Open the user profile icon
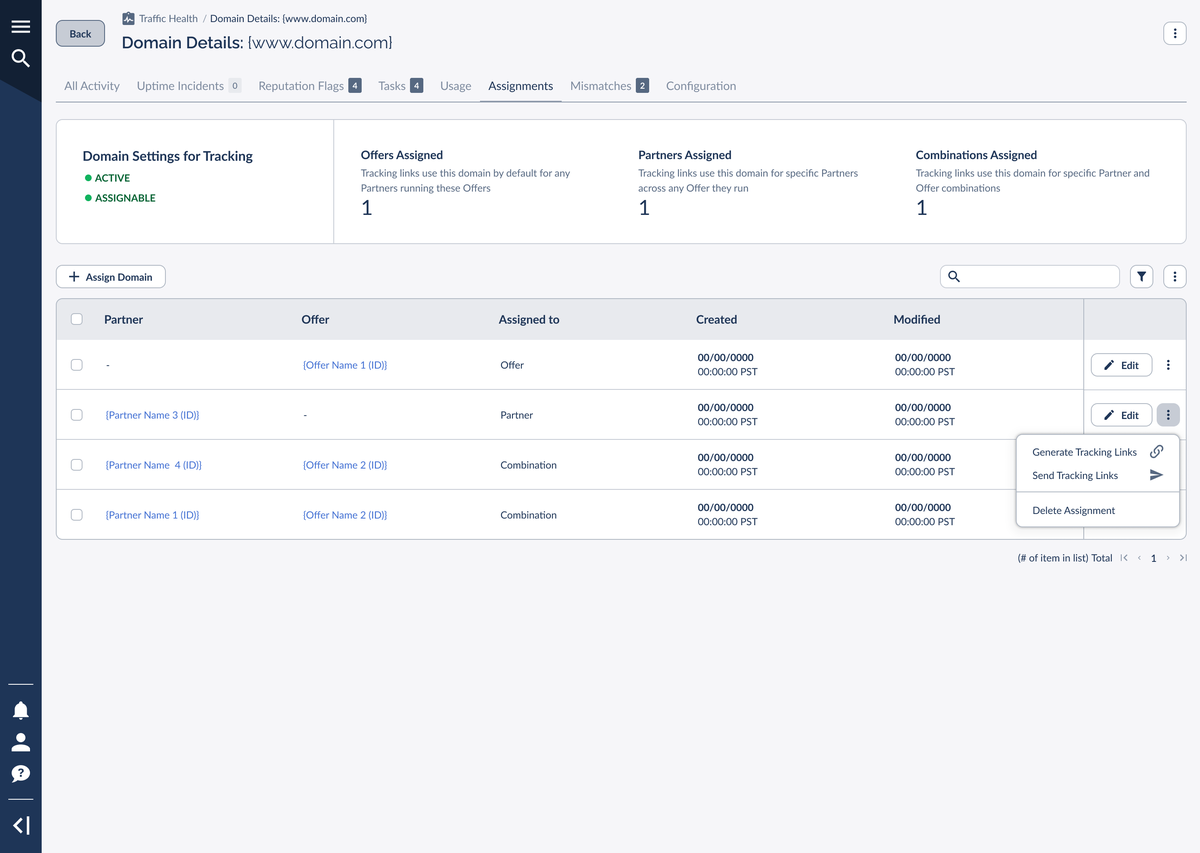The width and height of the screenshot is (1200, 853). pos(20,742)
